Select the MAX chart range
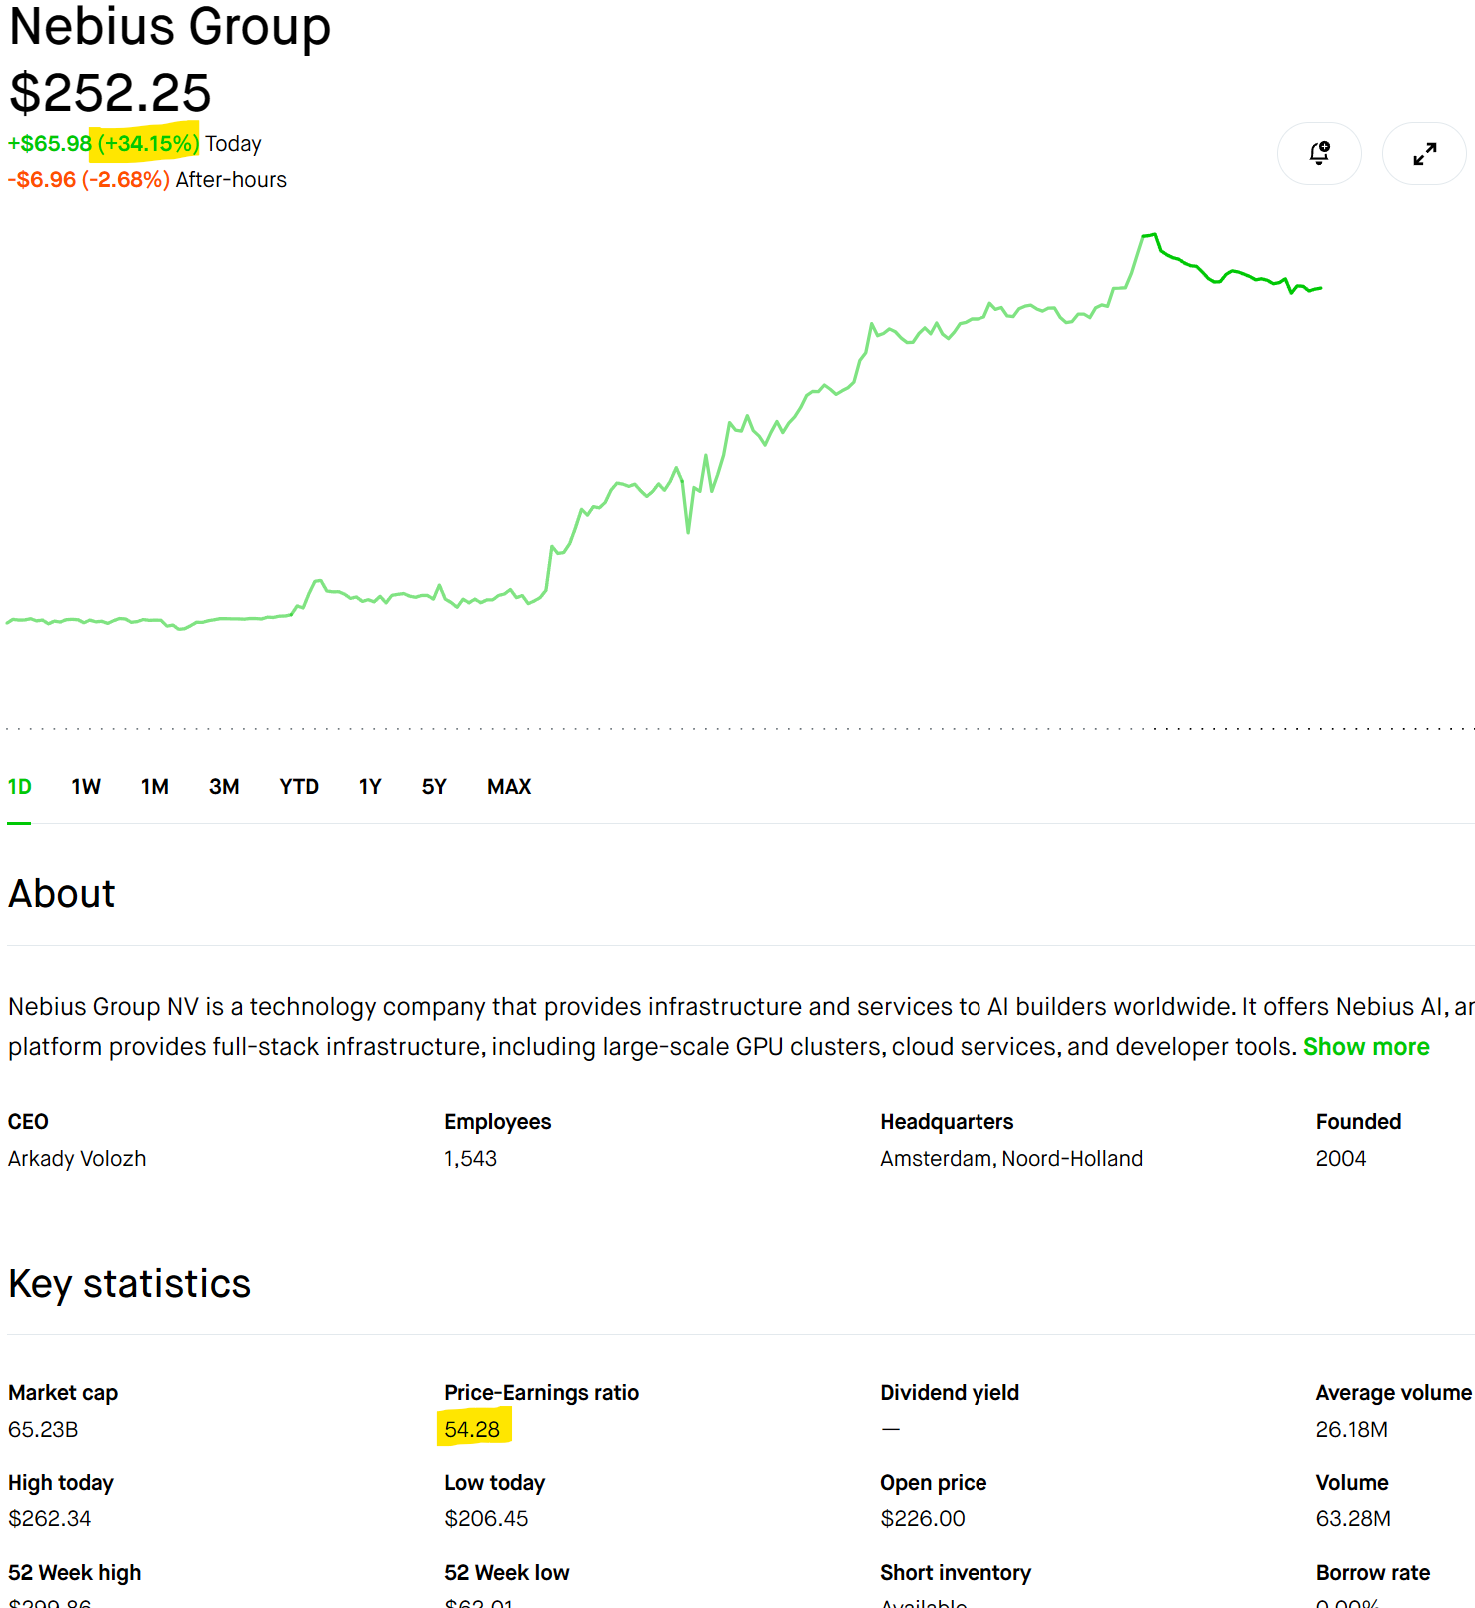The image size is (1475, 1608). (509, 787)
